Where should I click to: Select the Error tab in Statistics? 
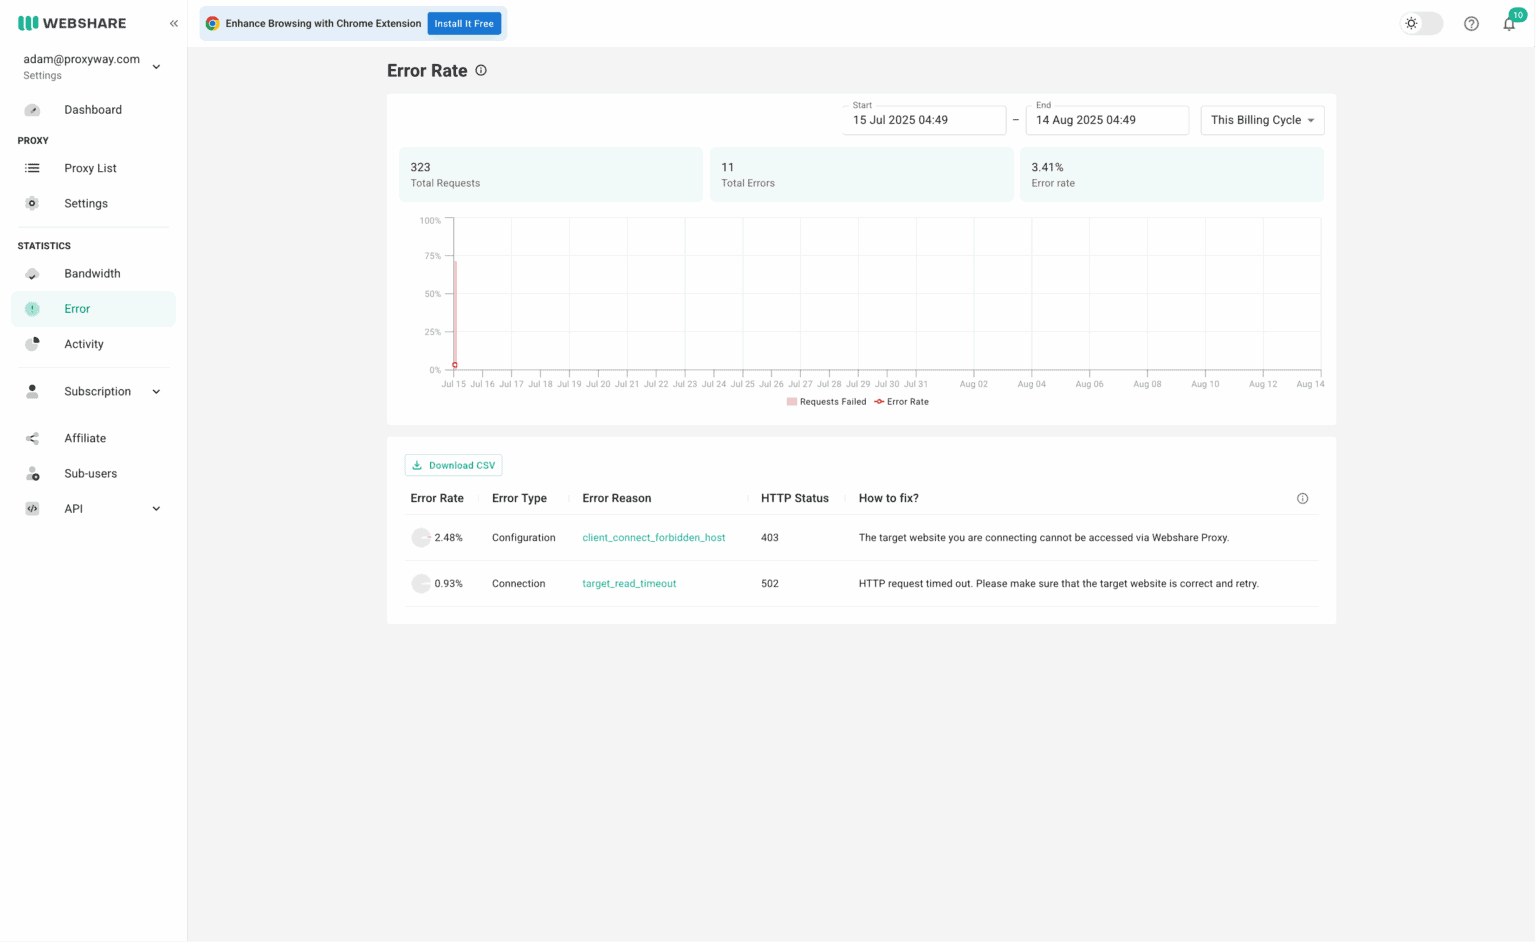(77, 309)
